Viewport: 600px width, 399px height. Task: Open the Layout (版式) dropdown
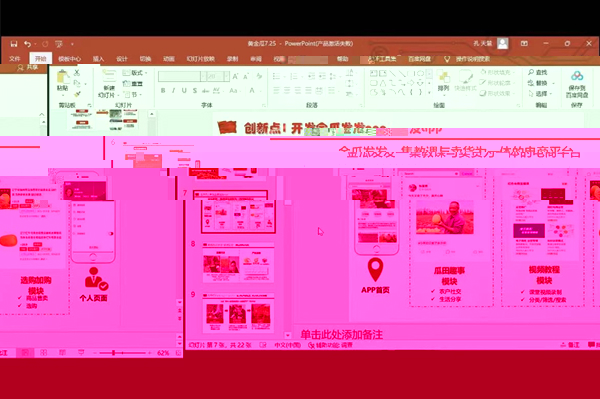[133, 73]
